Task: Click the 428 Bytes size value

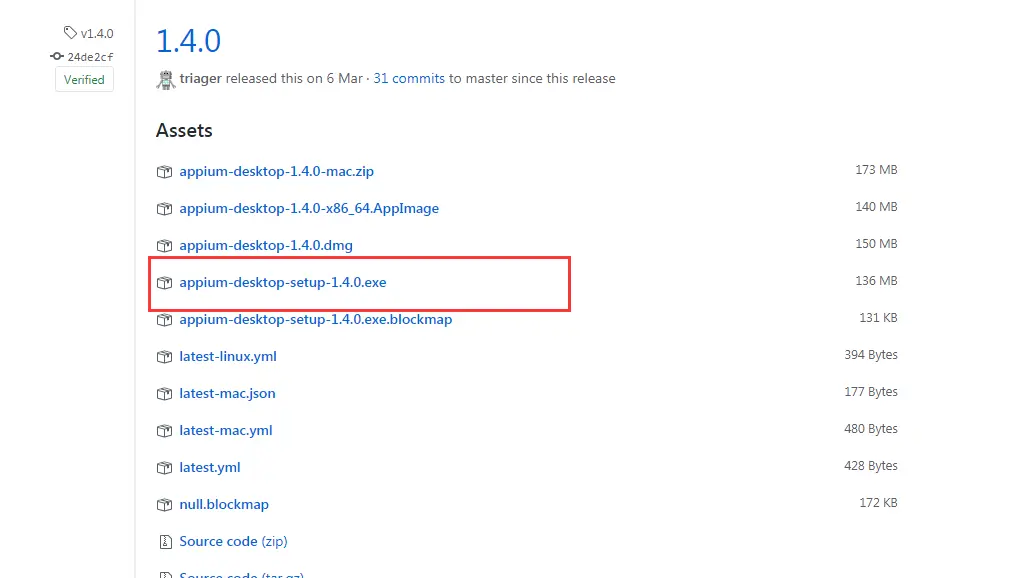Action: coord(871,465)
